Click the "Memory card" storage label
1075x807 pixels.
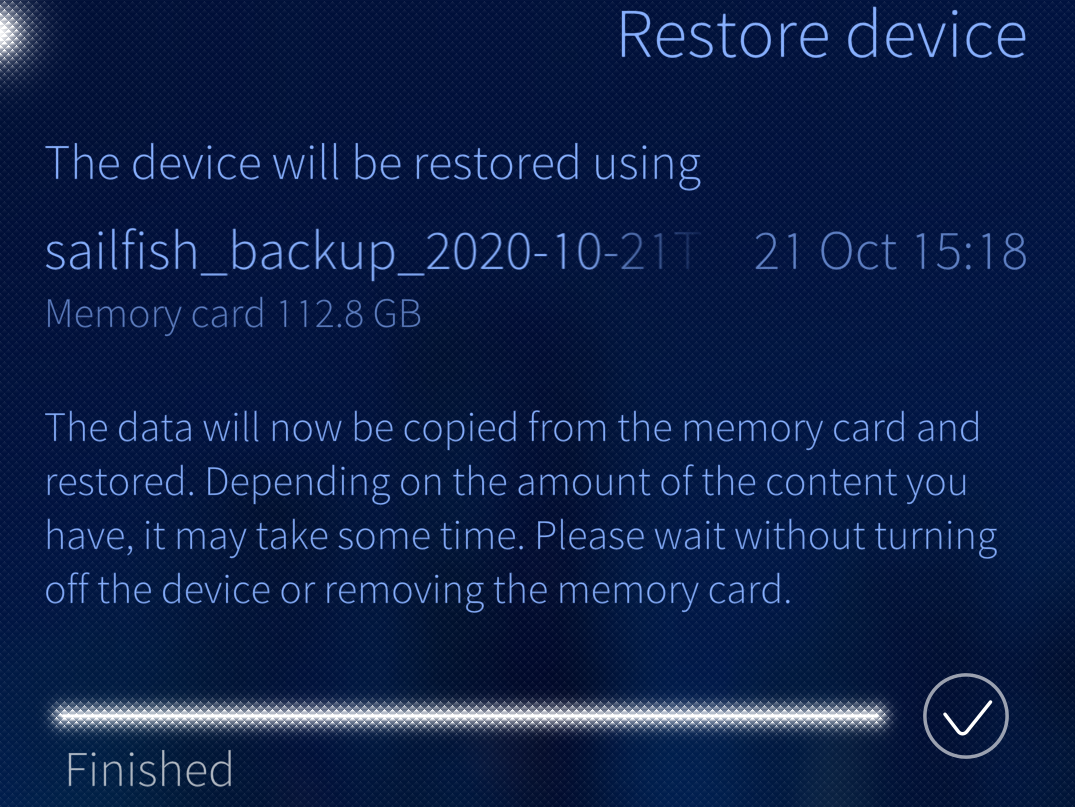coord(155,315)
